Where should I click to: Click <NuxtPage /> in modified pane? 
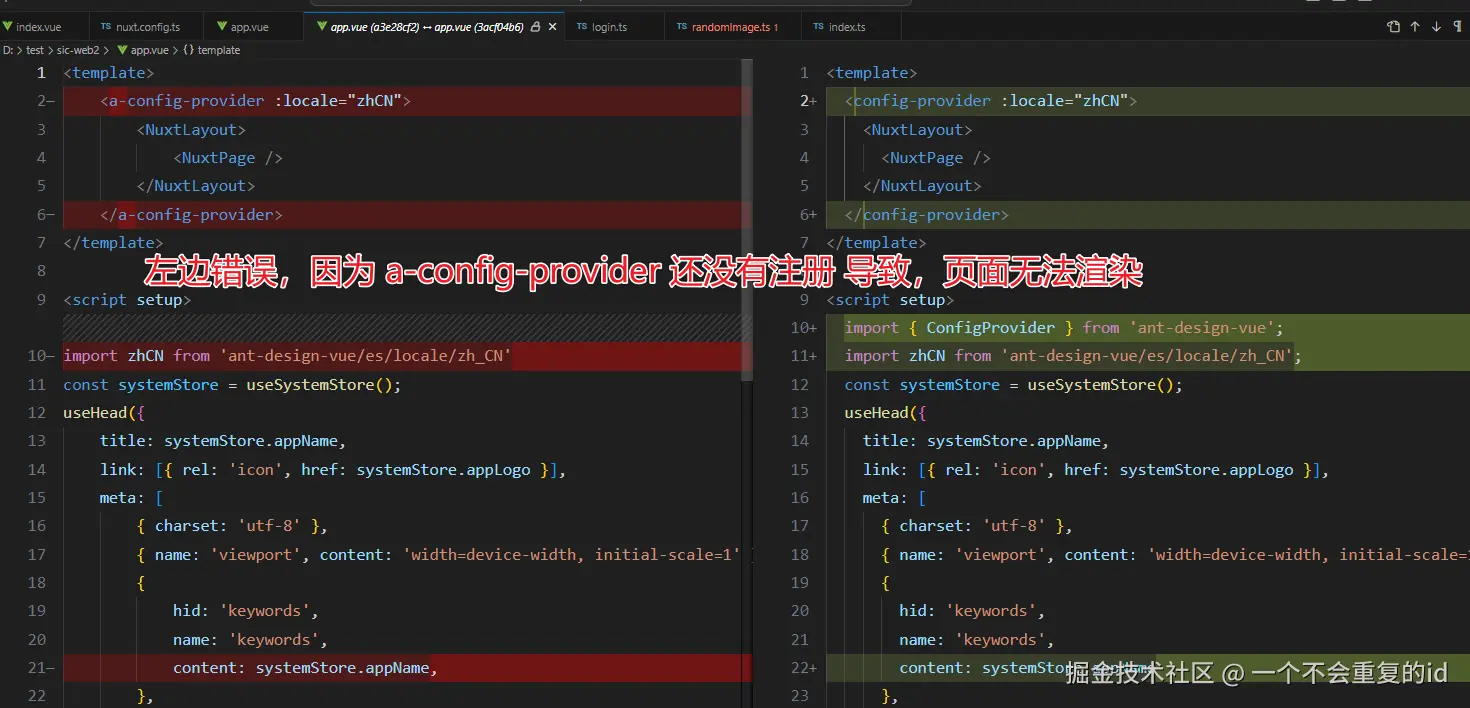coord(936,158)
